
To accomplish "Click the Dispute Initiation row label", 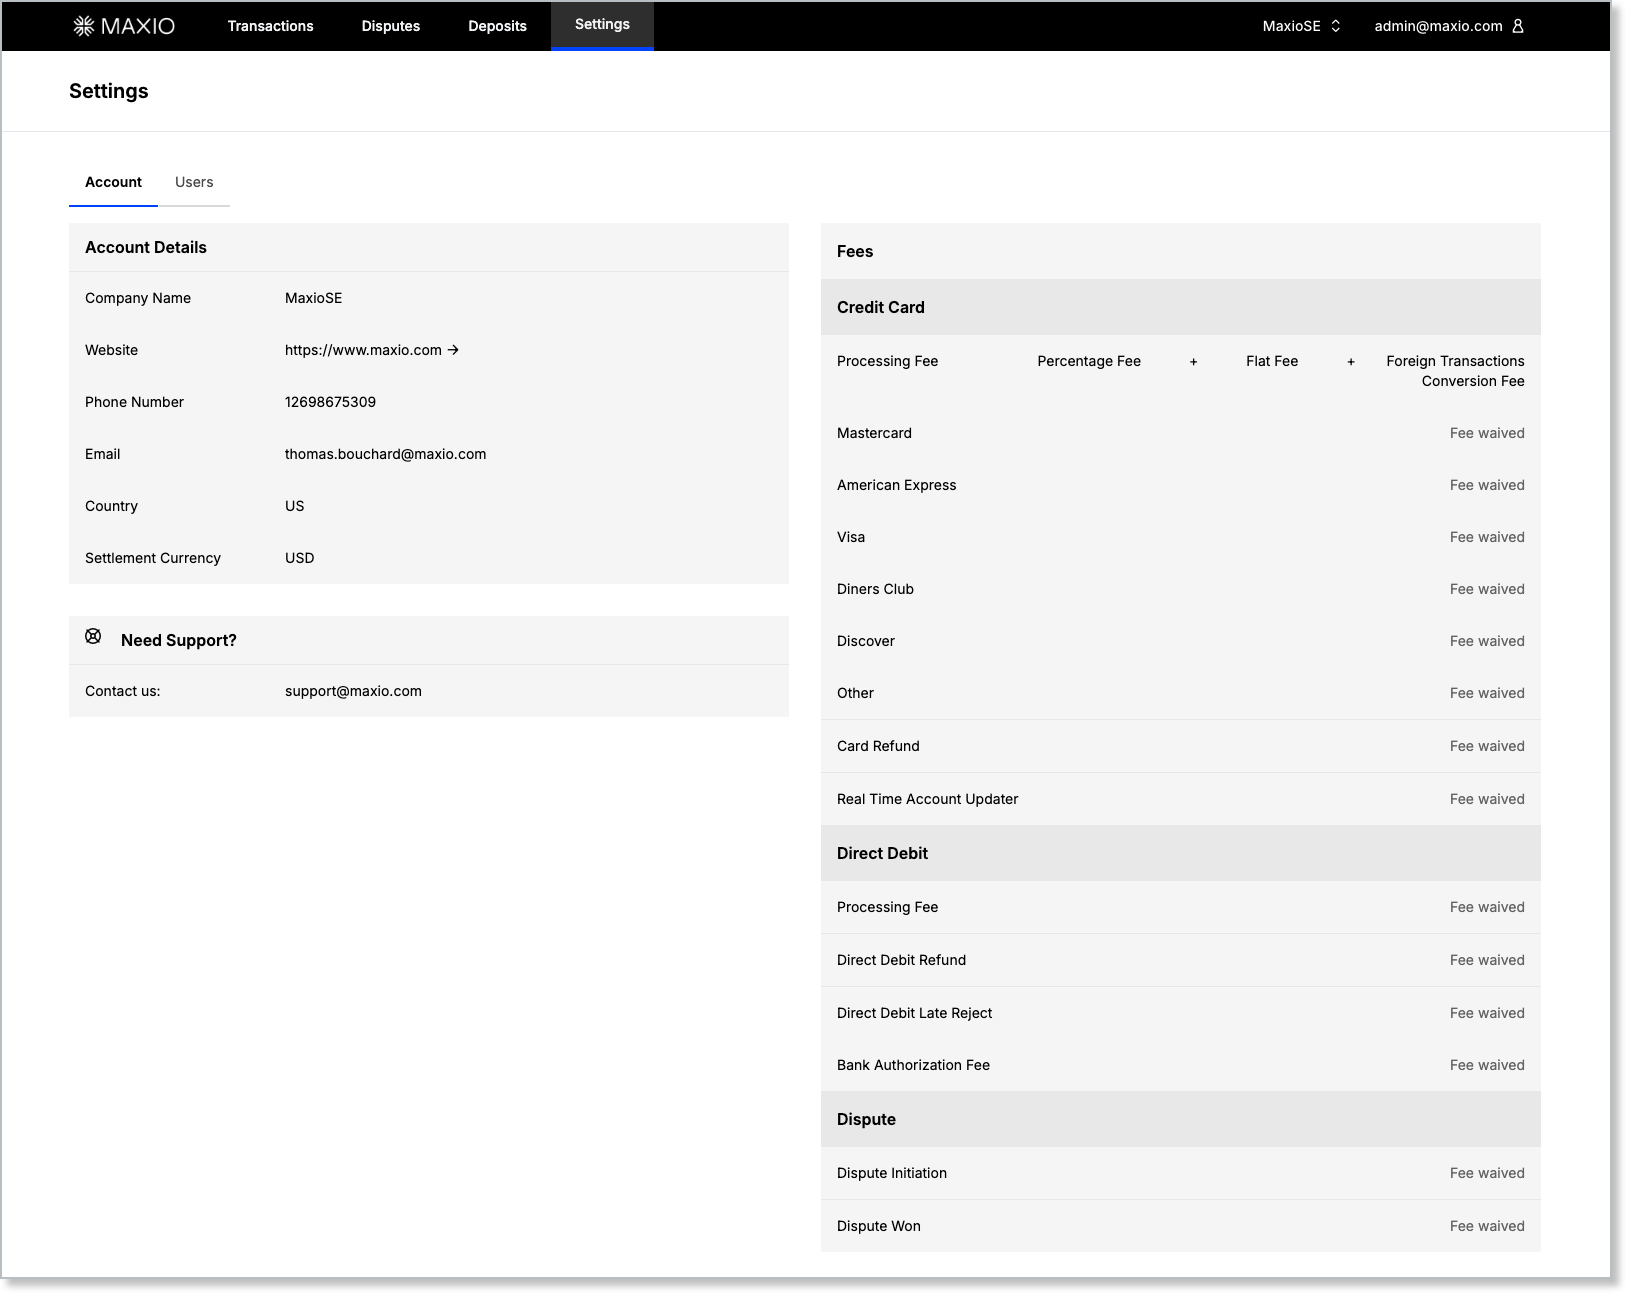I will (892, 1173).
